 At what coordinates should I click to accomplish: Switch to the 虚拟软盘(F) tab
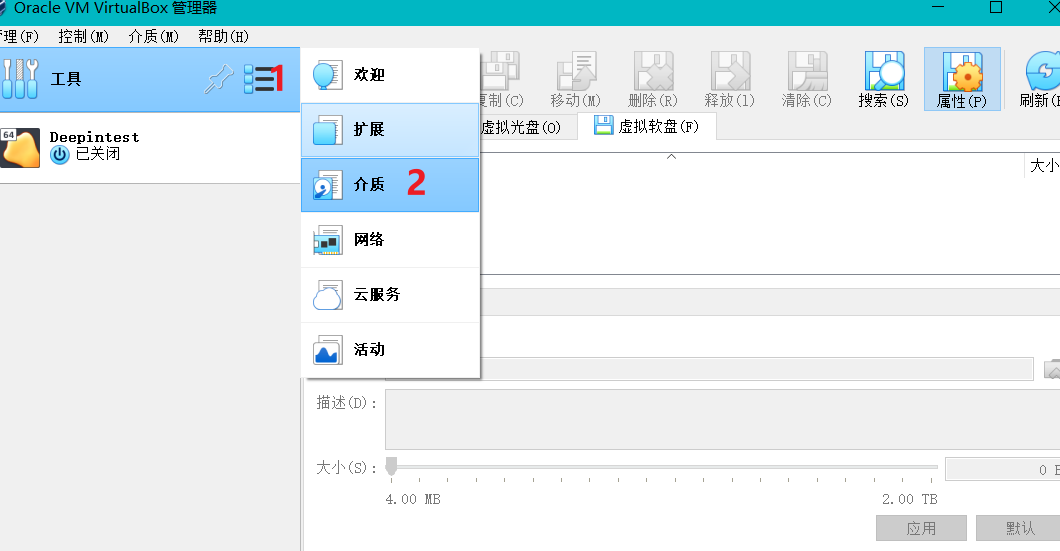(647, 126)
